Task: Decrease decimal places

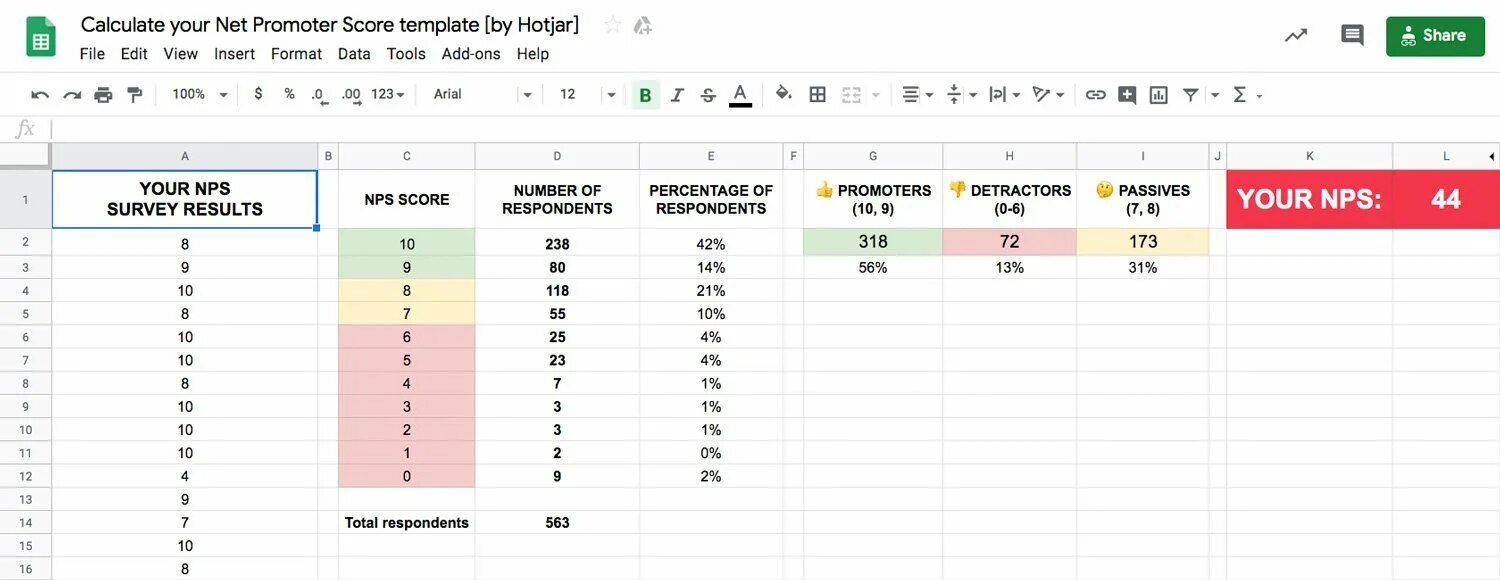Action: coord(318,94)
